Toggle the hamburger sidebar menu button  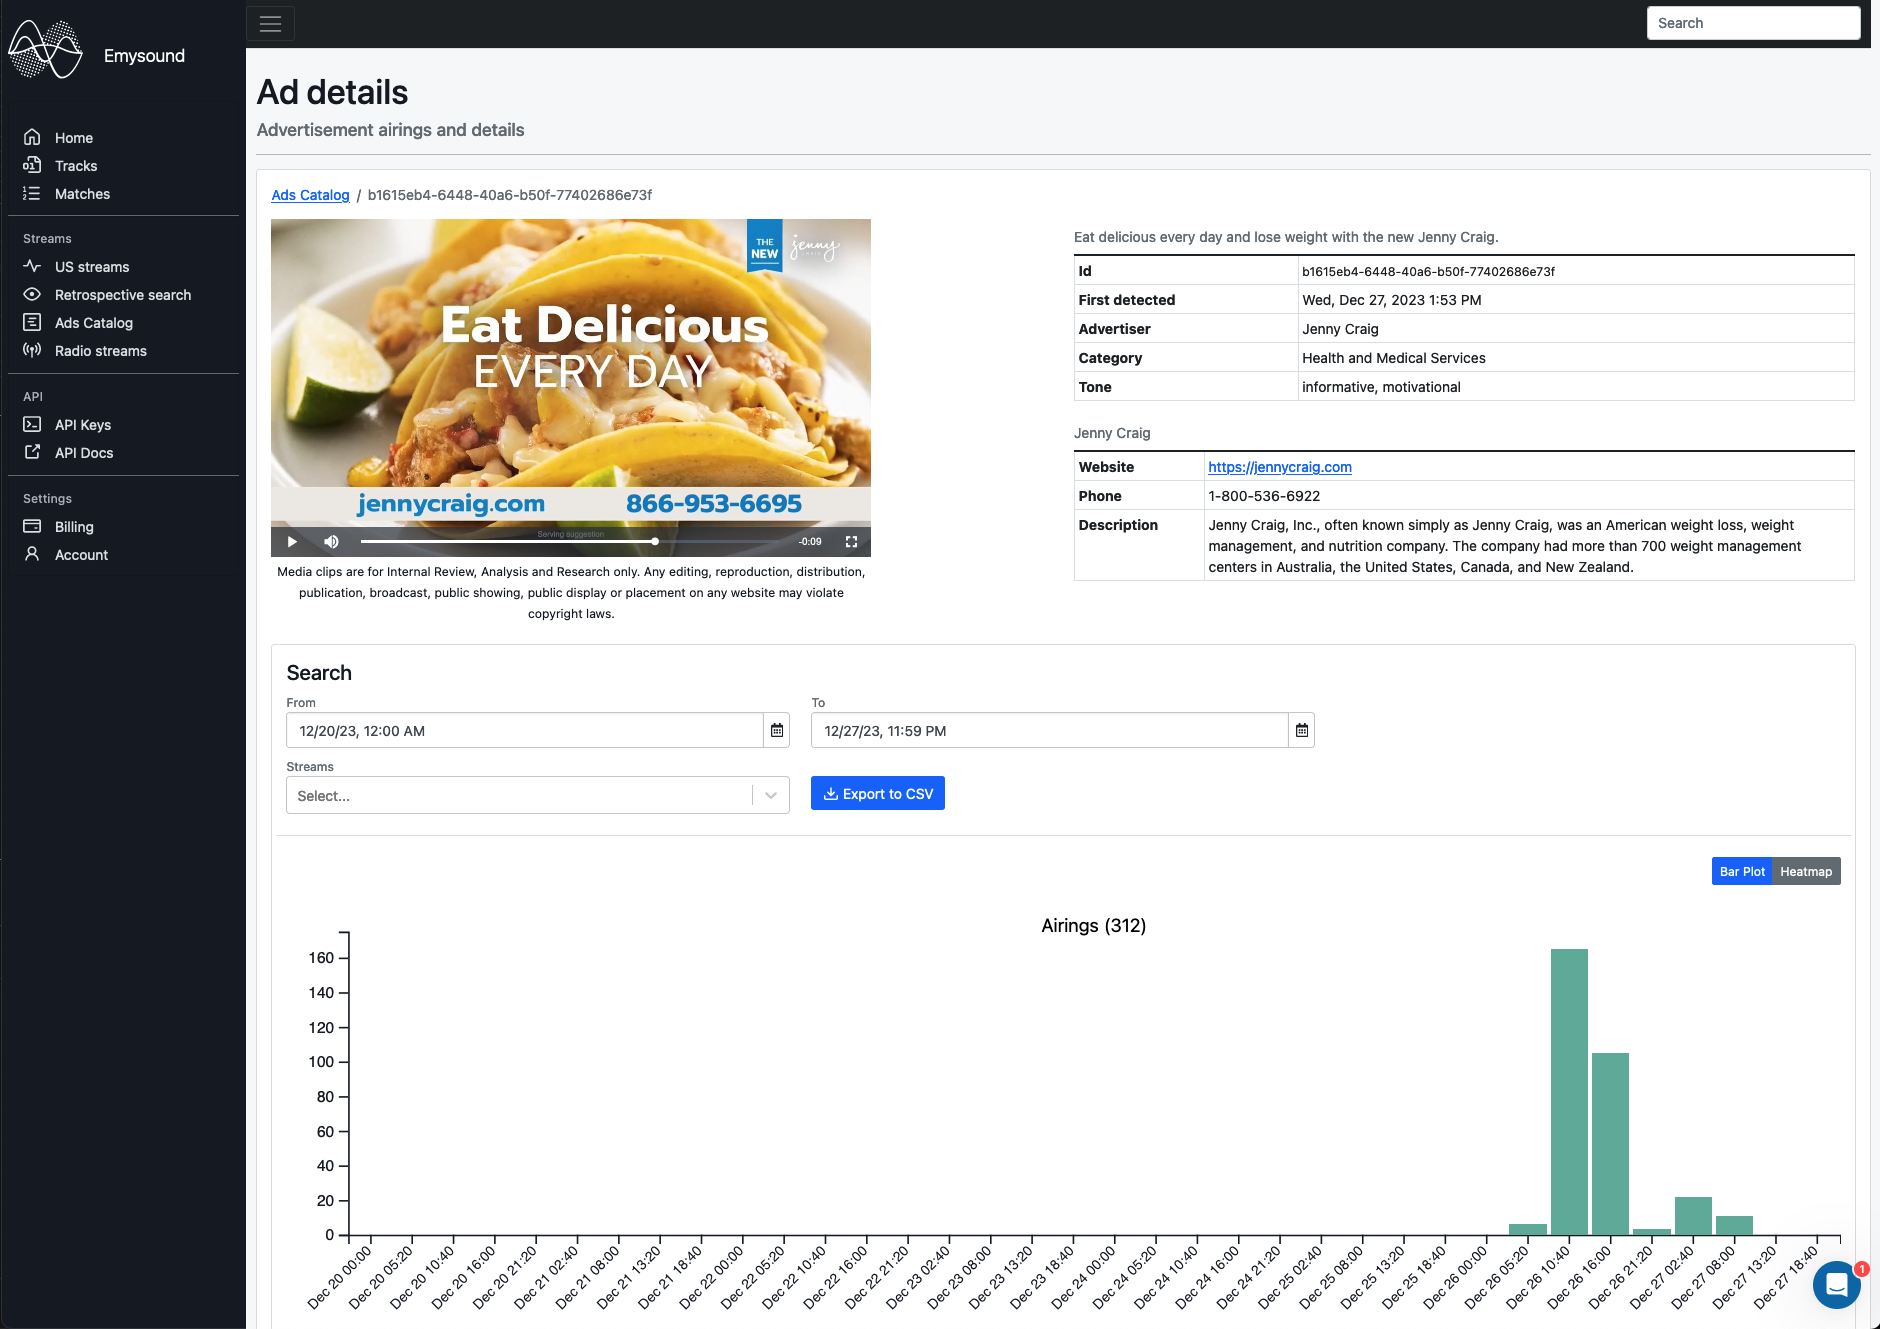tap(270, 24)
